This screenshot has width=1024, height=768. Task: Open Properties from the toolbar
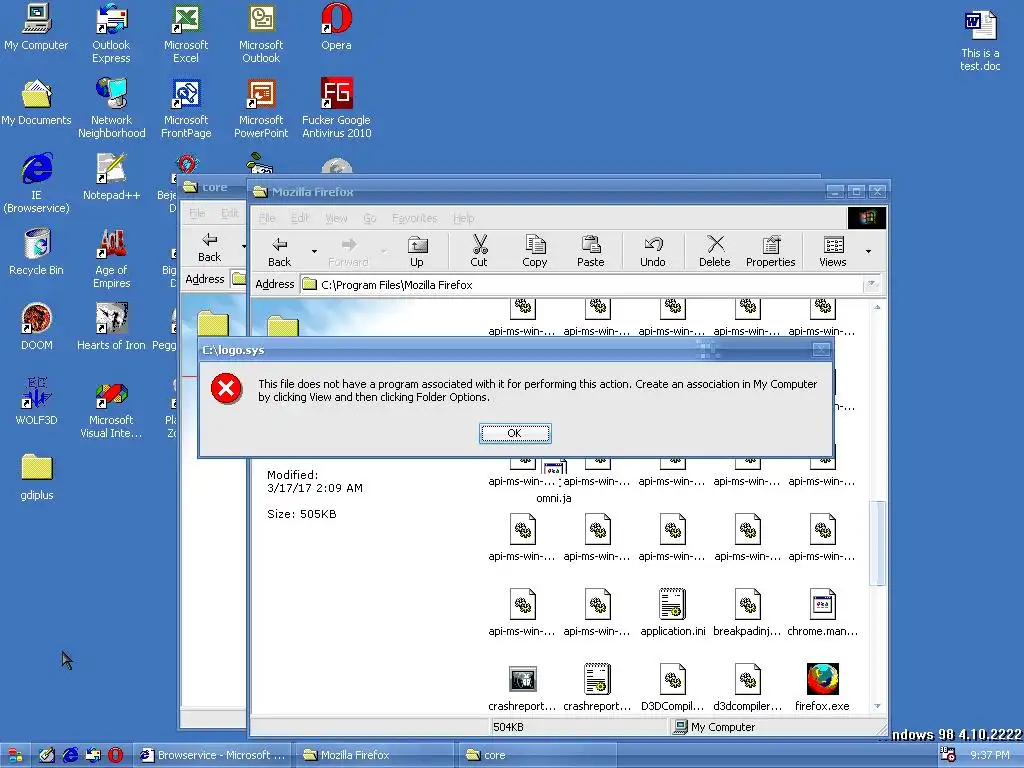point(771,251)
